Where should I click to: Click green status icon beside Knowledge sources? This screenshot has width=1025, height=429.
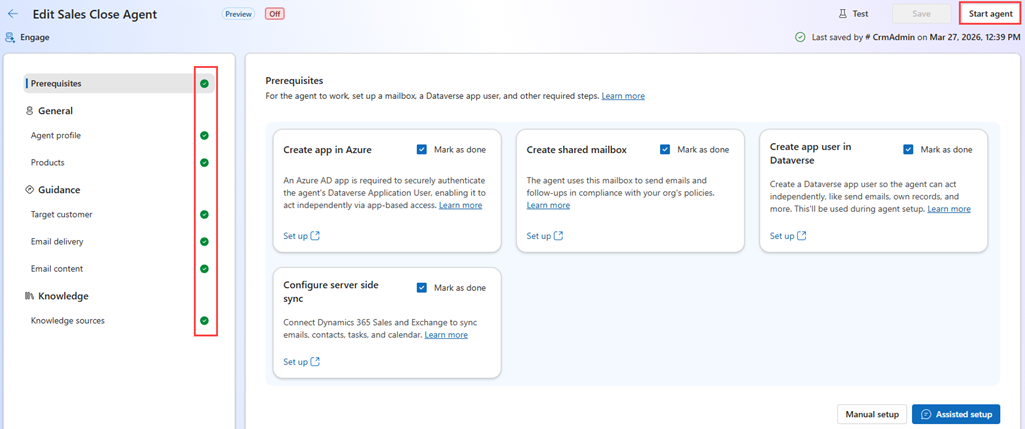204,321
